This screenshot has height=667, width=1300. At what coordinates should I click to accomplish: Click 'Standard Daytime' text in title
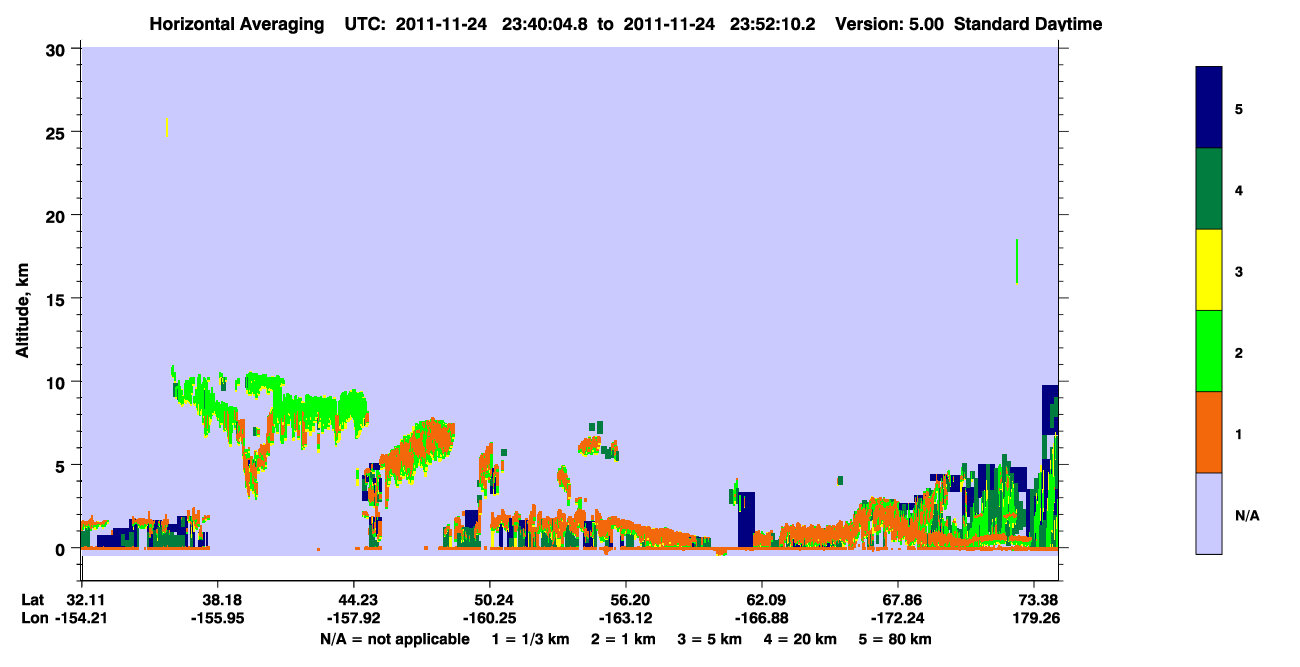coord(1028,24)
